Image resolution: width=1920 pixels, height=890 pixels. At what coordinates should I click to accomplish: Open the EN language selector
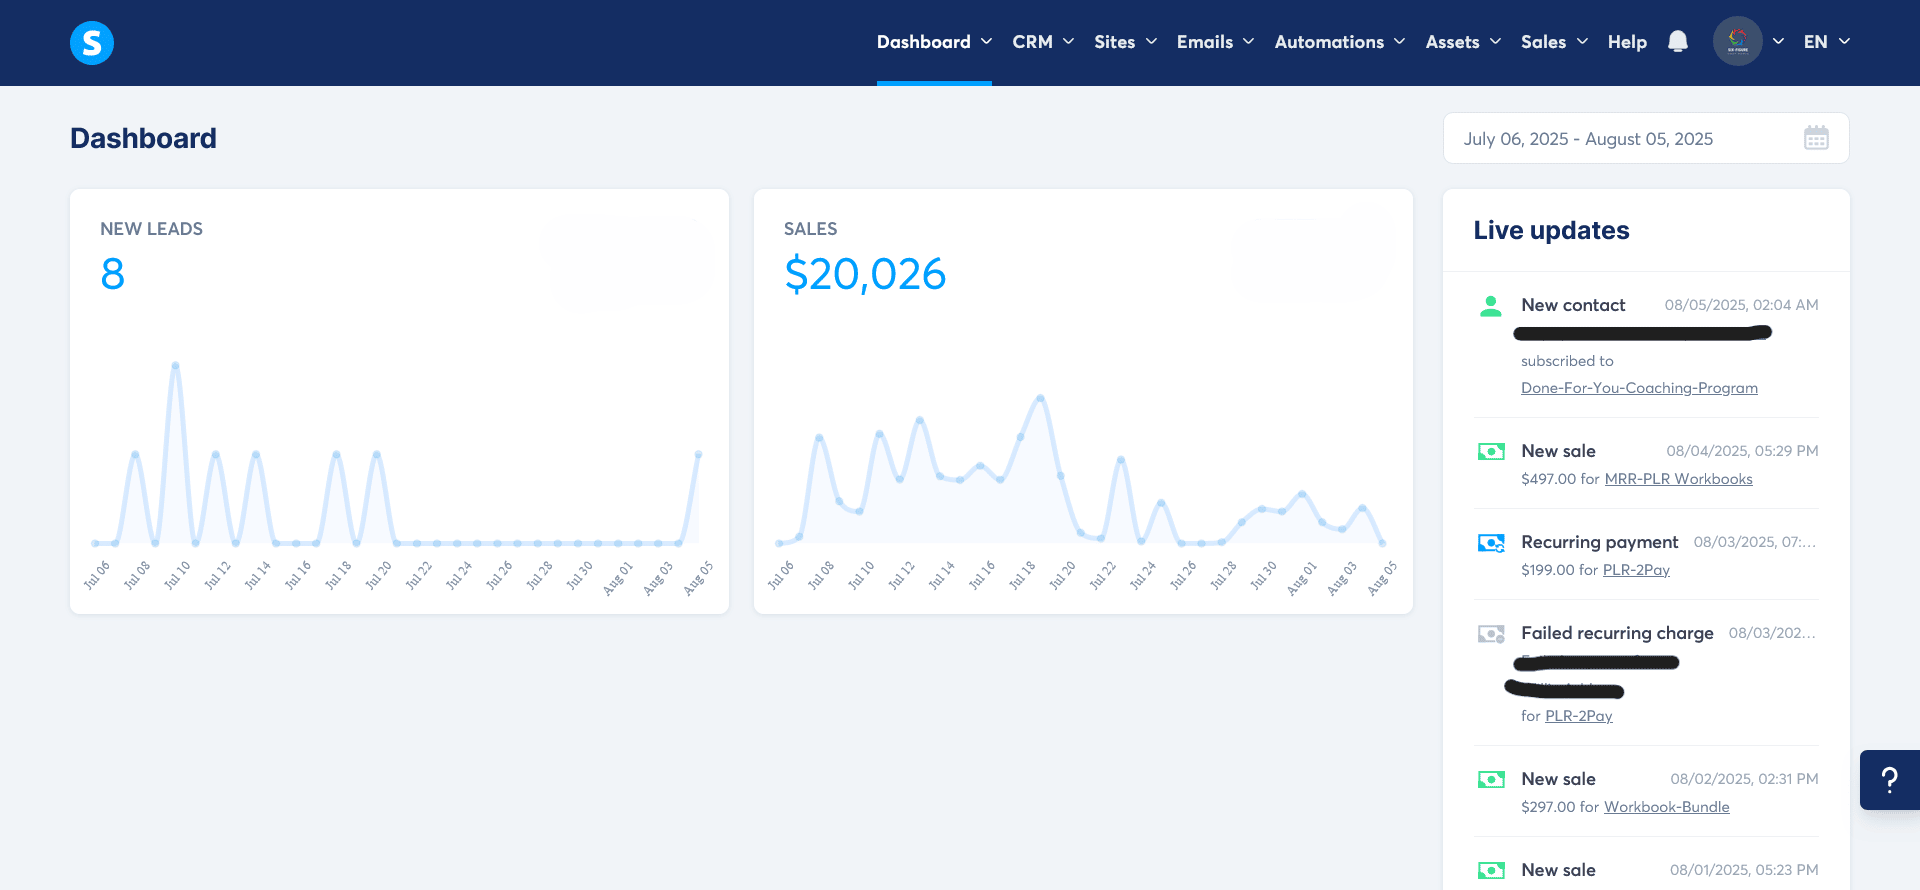point(1826,42)
